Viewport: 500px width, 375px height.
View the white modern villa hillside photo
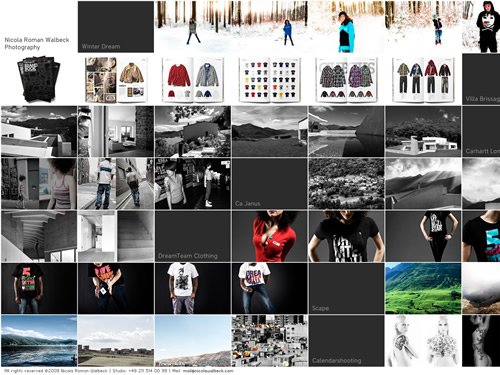(423, 131)
